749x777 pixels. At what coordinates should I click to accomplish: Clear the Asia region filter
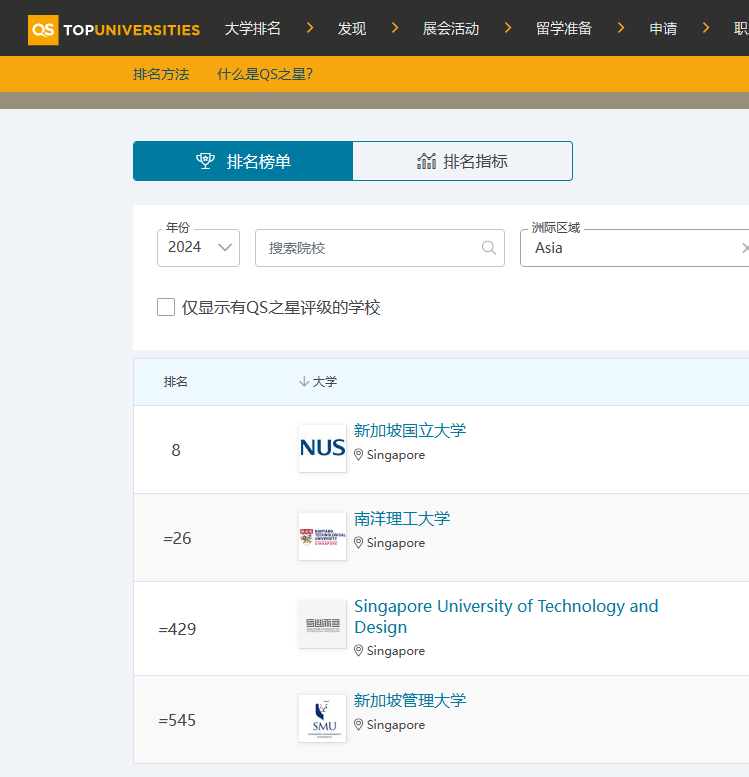coord(745,248)
